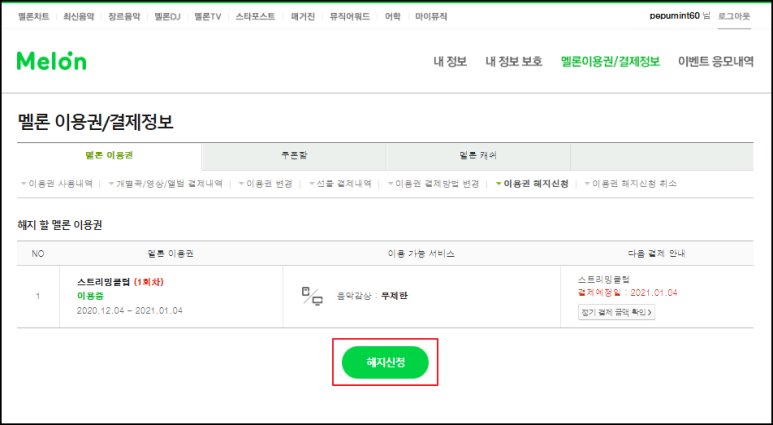Switch to 쿠폰함 tab

[294, 155]
